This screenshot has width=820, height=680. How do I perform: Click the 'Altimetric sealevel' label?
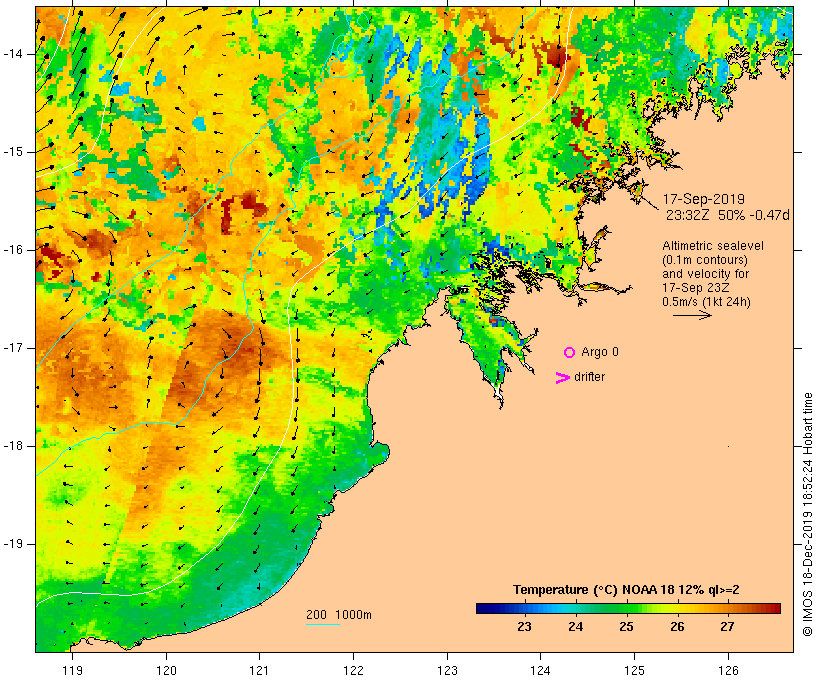pyautogui.click(x=713, y=246)
